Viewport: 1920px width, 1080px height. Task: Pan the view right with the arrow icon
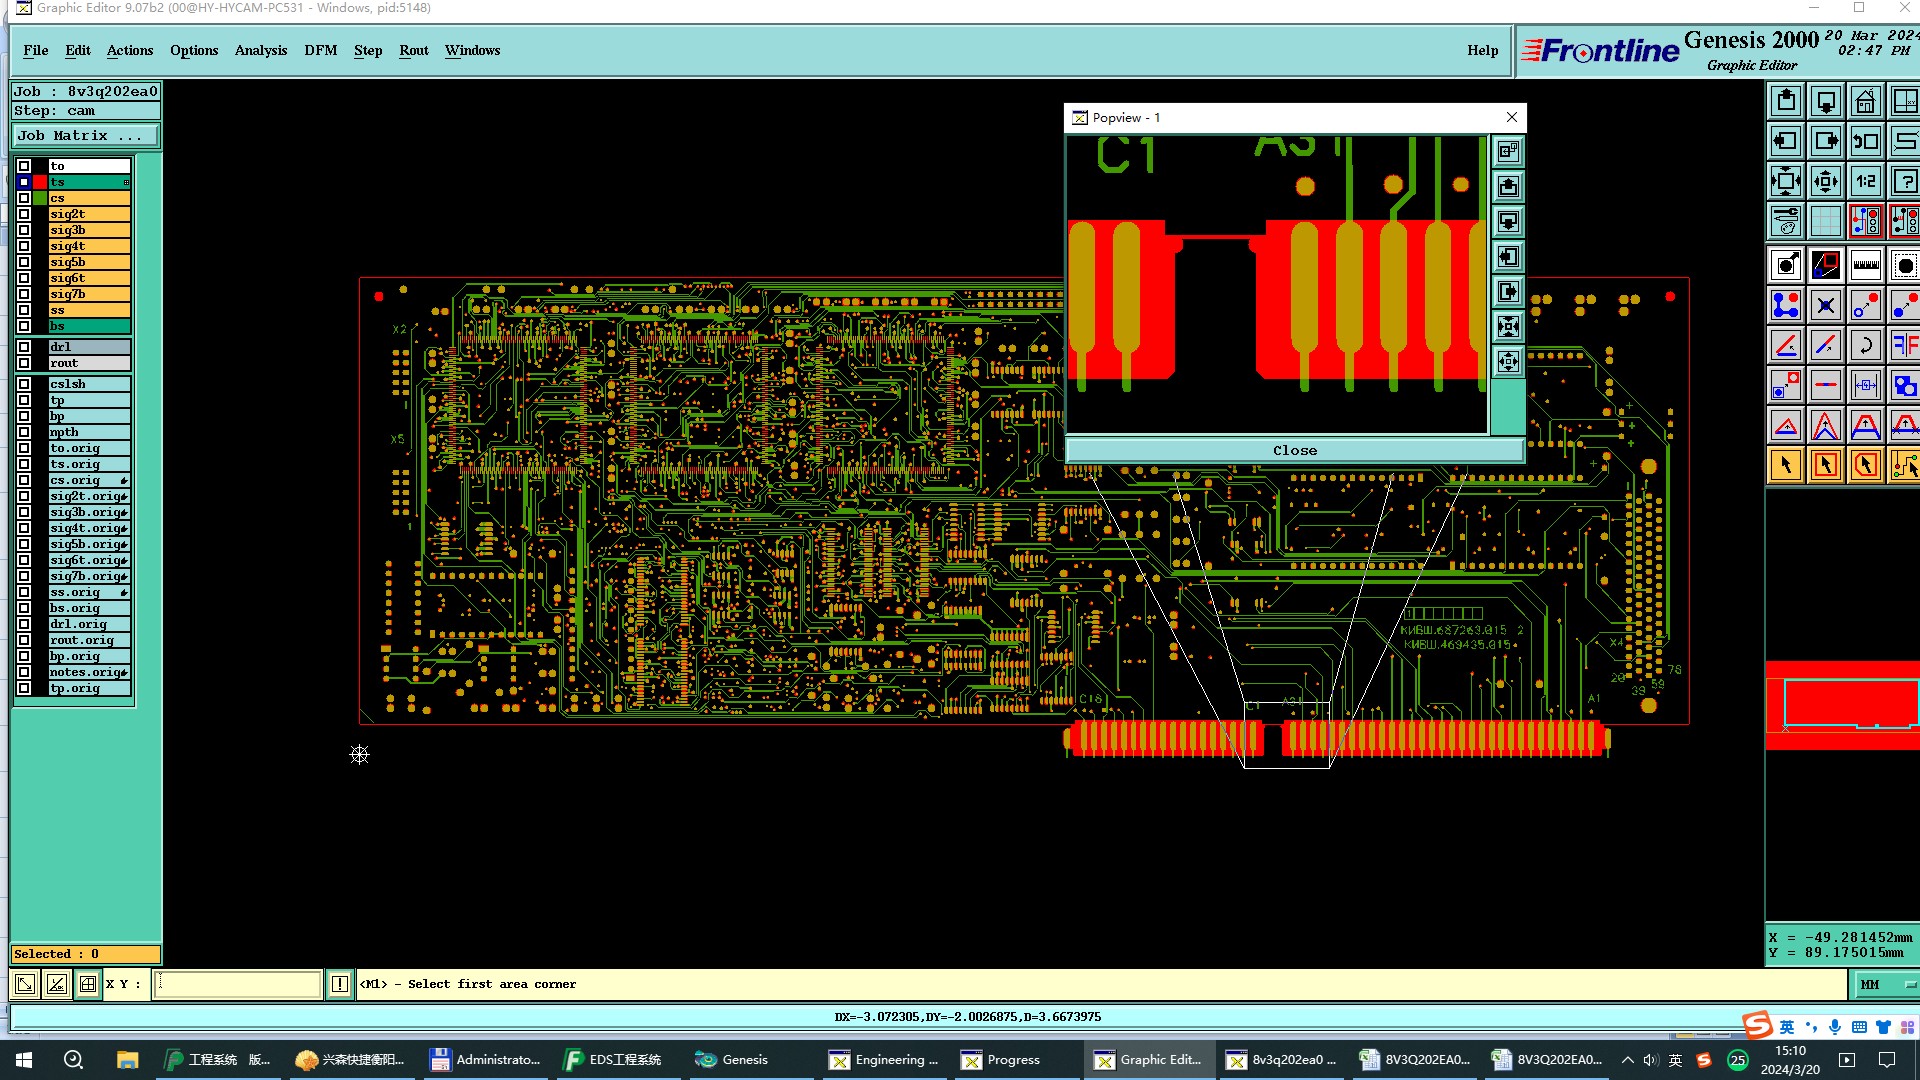tap(1825, 141)
